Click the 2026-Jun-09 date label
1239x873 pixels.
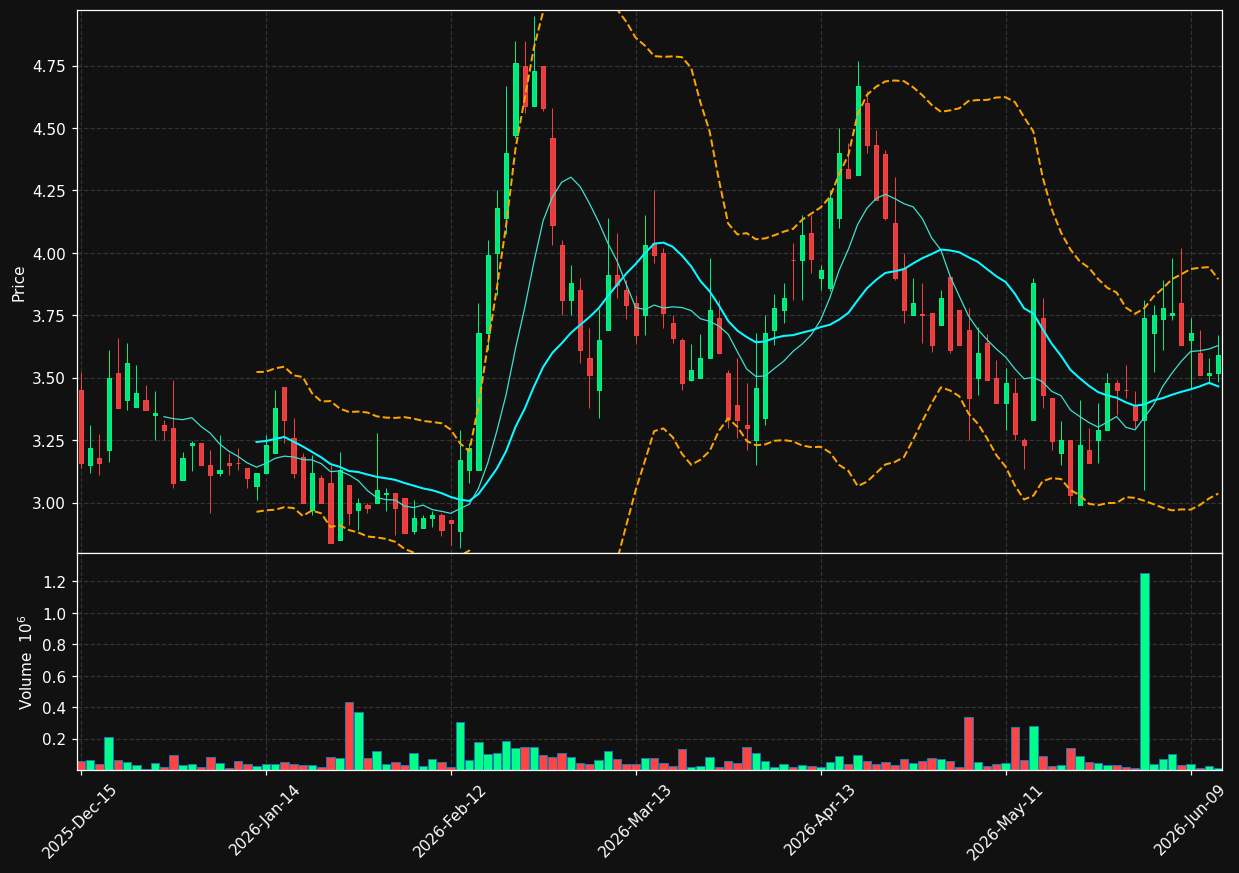click(1191, 821)
